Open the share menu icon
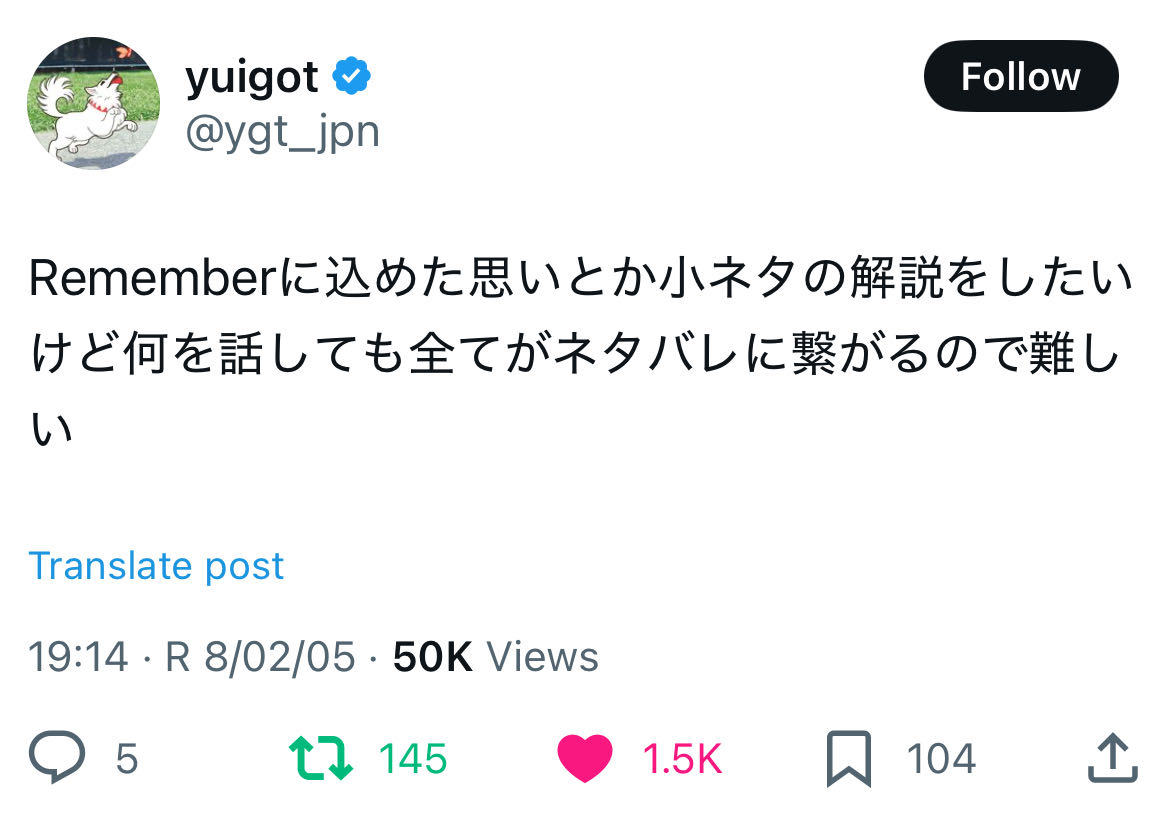Screen dimensions: 1170x825 (x=1112, y=759)
